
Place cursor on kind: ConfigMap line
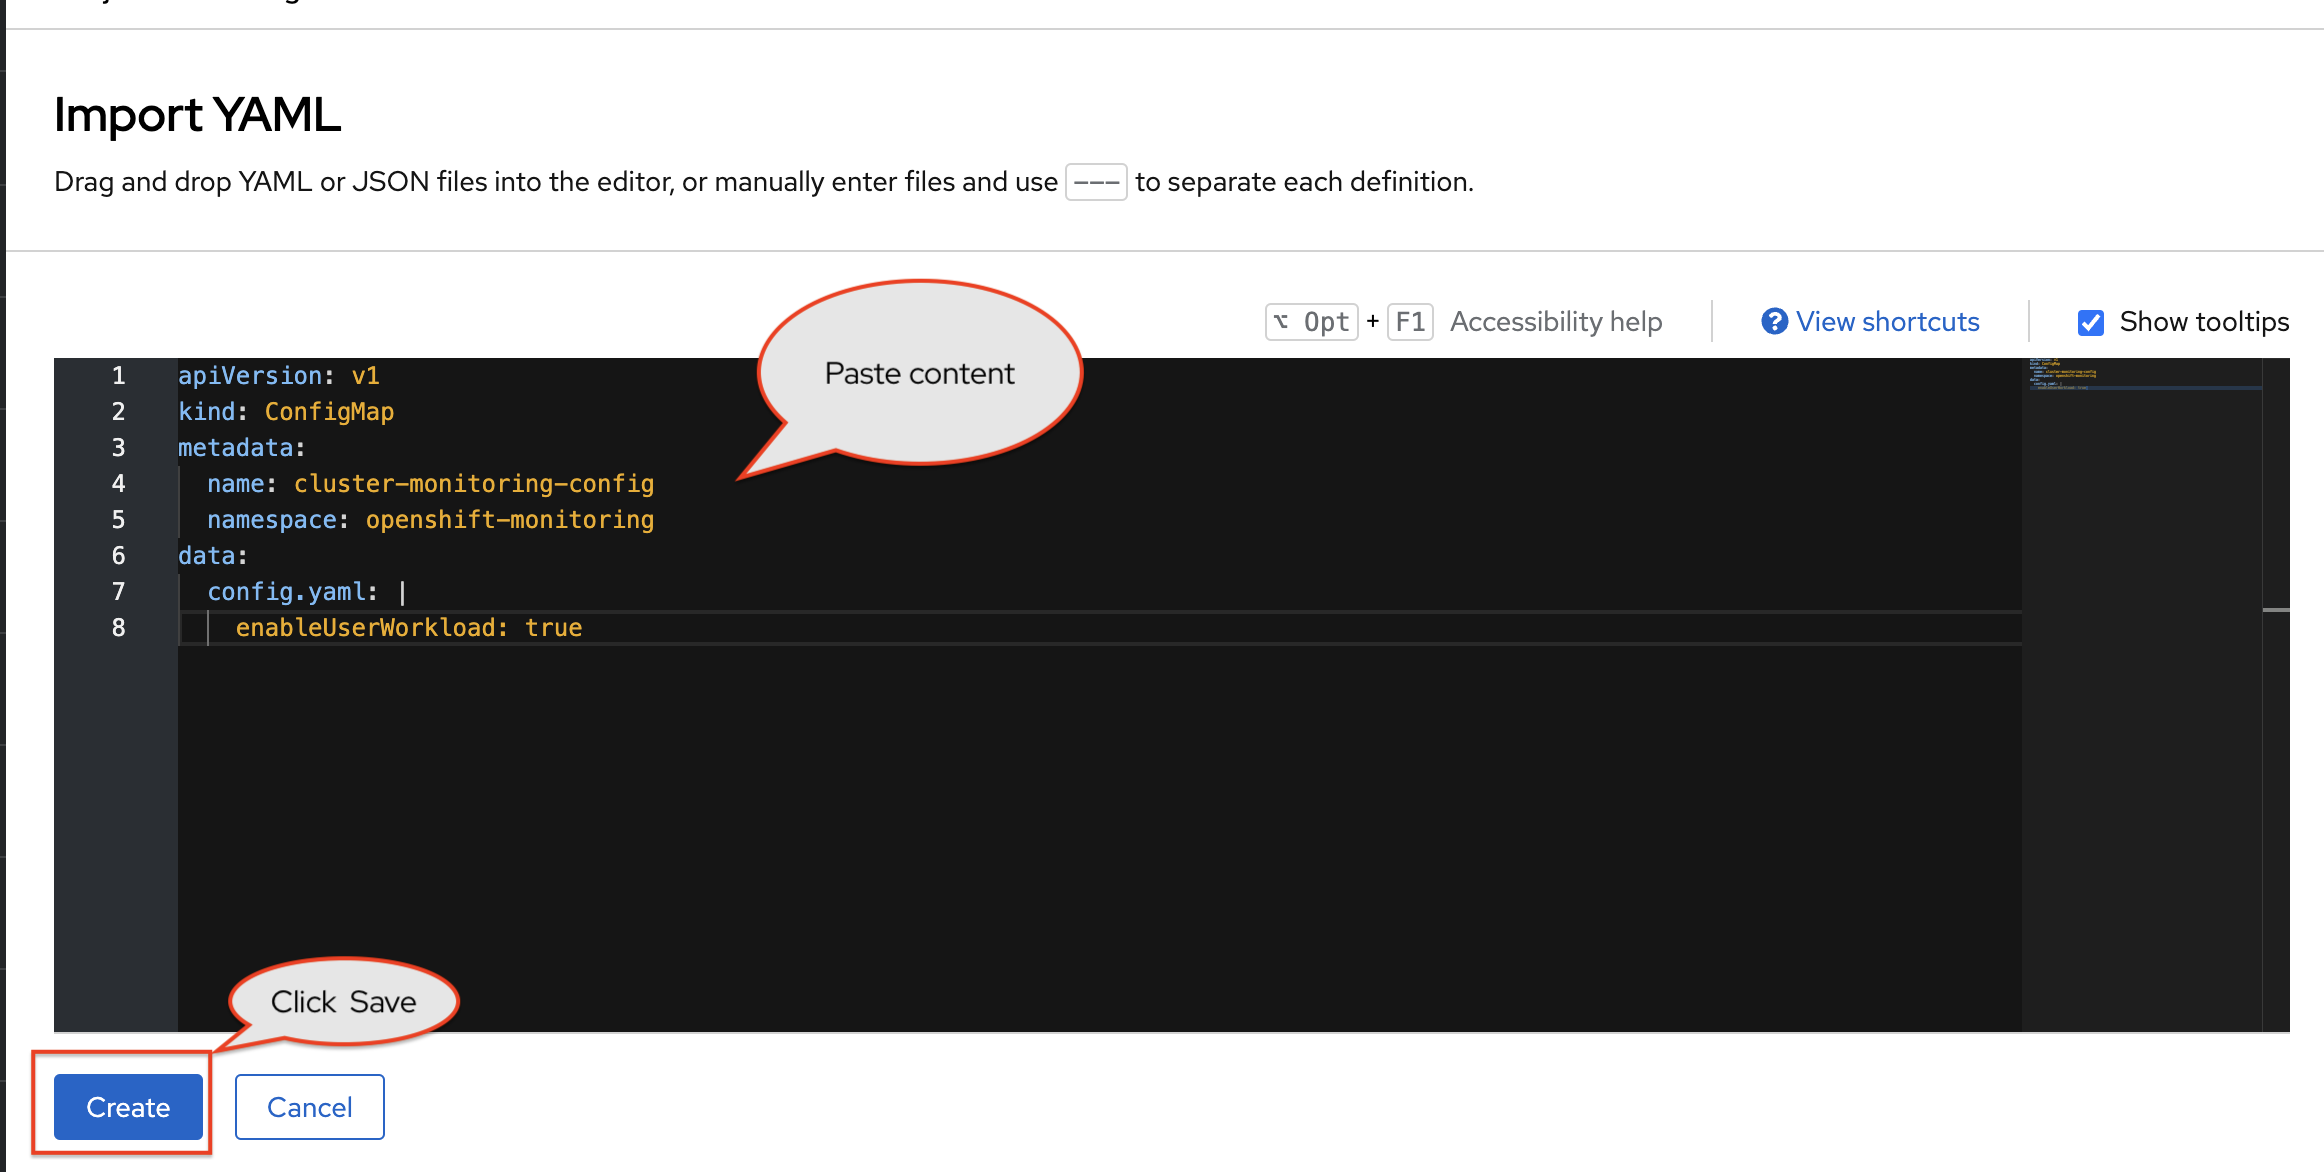click(x=286, y=411)
